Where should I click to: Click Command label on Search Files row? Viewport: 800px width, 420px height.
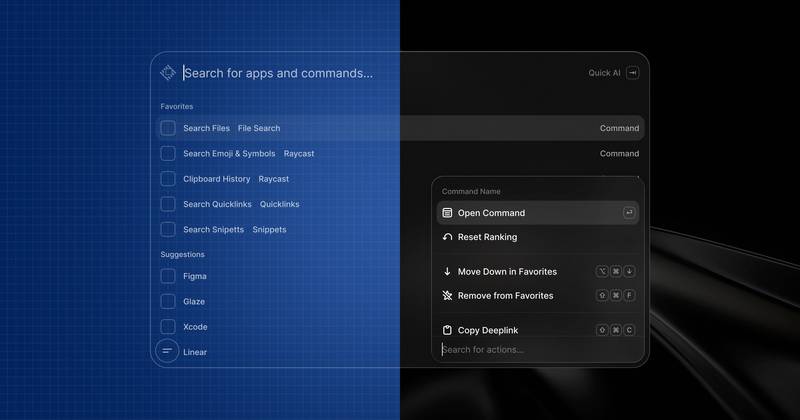619,128
